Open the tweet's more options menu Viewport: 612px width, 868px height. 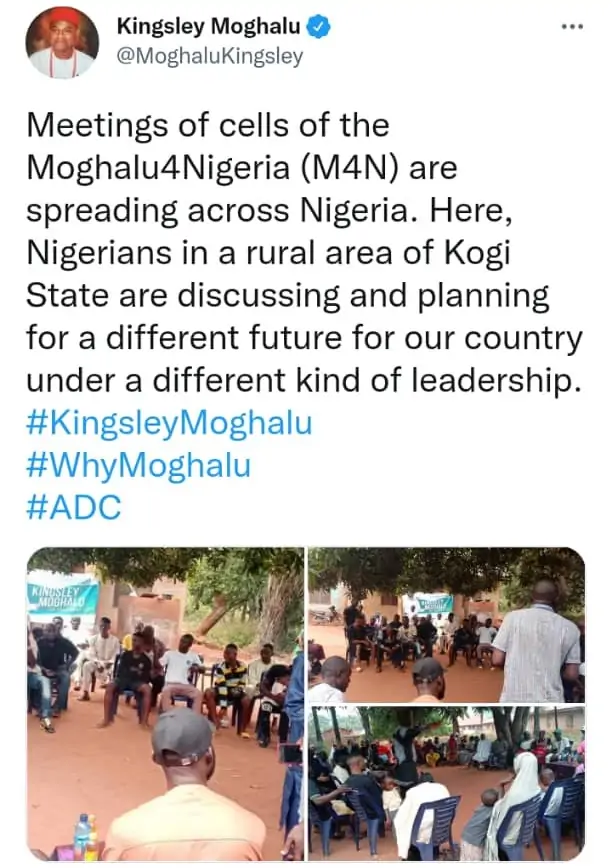point(571,26)
